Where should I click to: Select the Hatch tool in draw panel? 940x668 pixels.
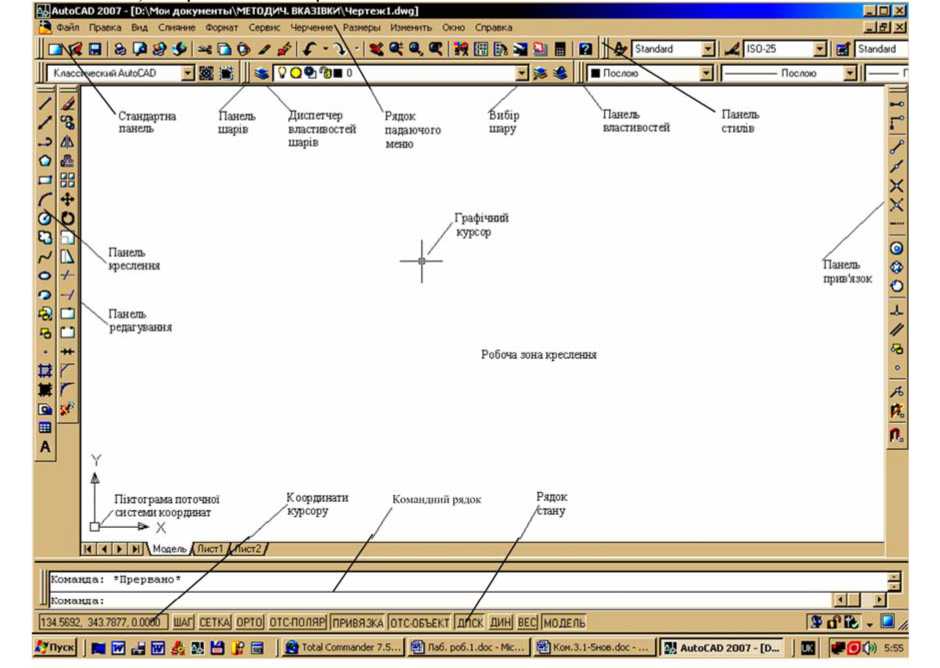pyautogui.click(x=45, y=371)
